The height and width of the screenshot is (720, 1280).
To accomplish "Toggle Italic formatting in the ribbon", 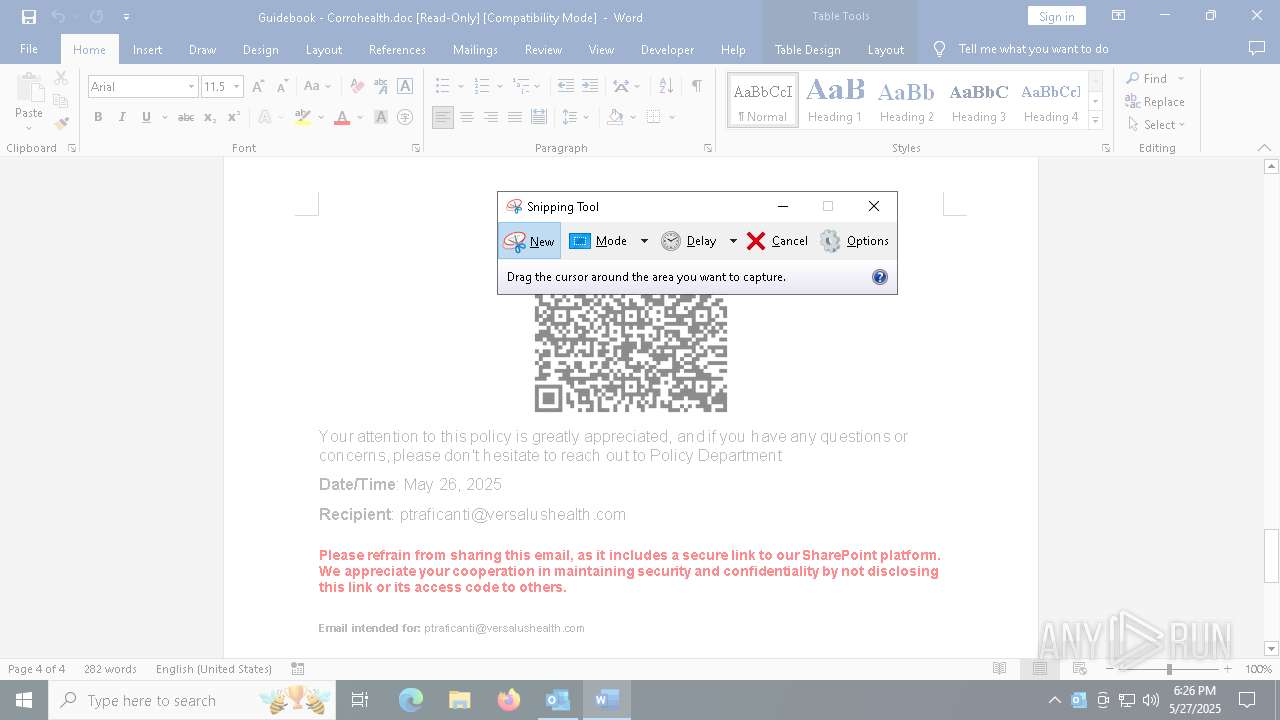I will coord(122,117).
